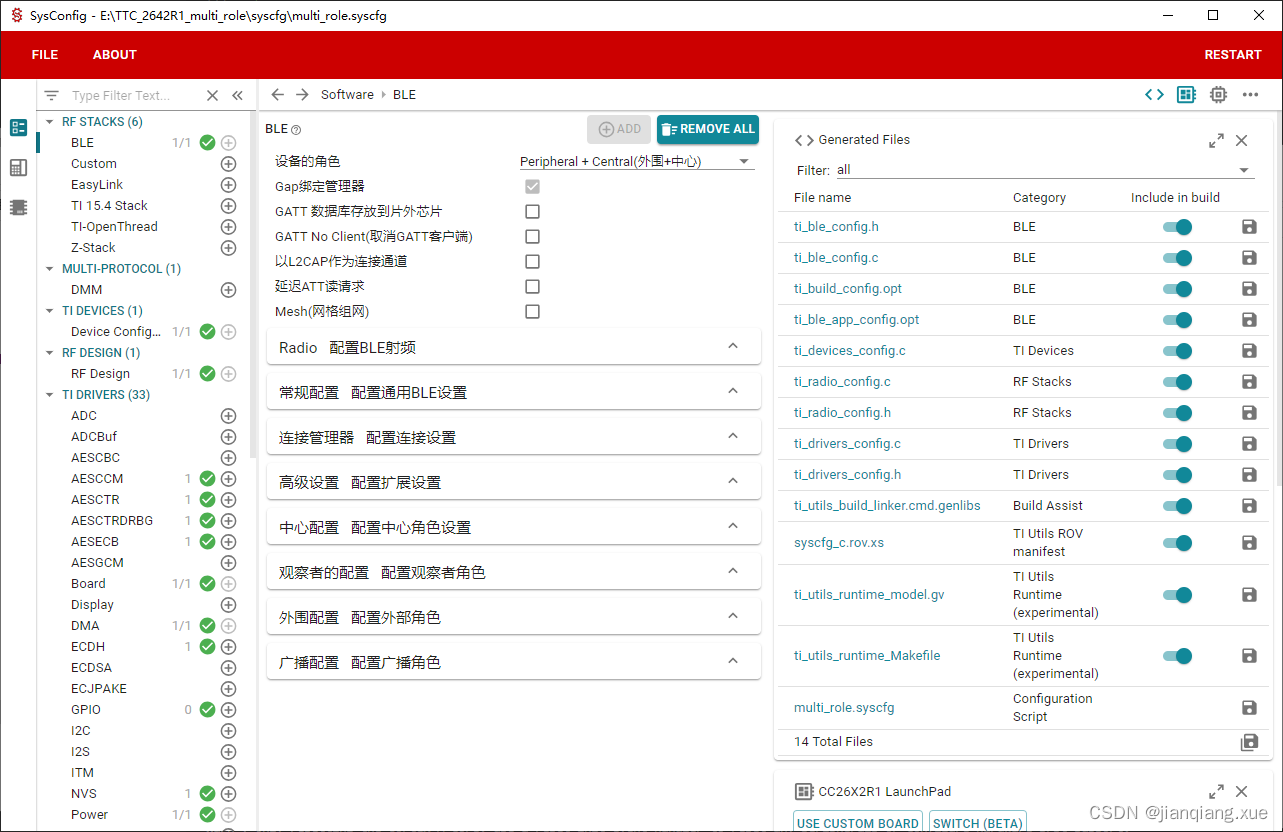The width and height of the screenshot is (1283, 832).
Task: Open the 设备的角色 dropdown
Action: coord(637,161)
